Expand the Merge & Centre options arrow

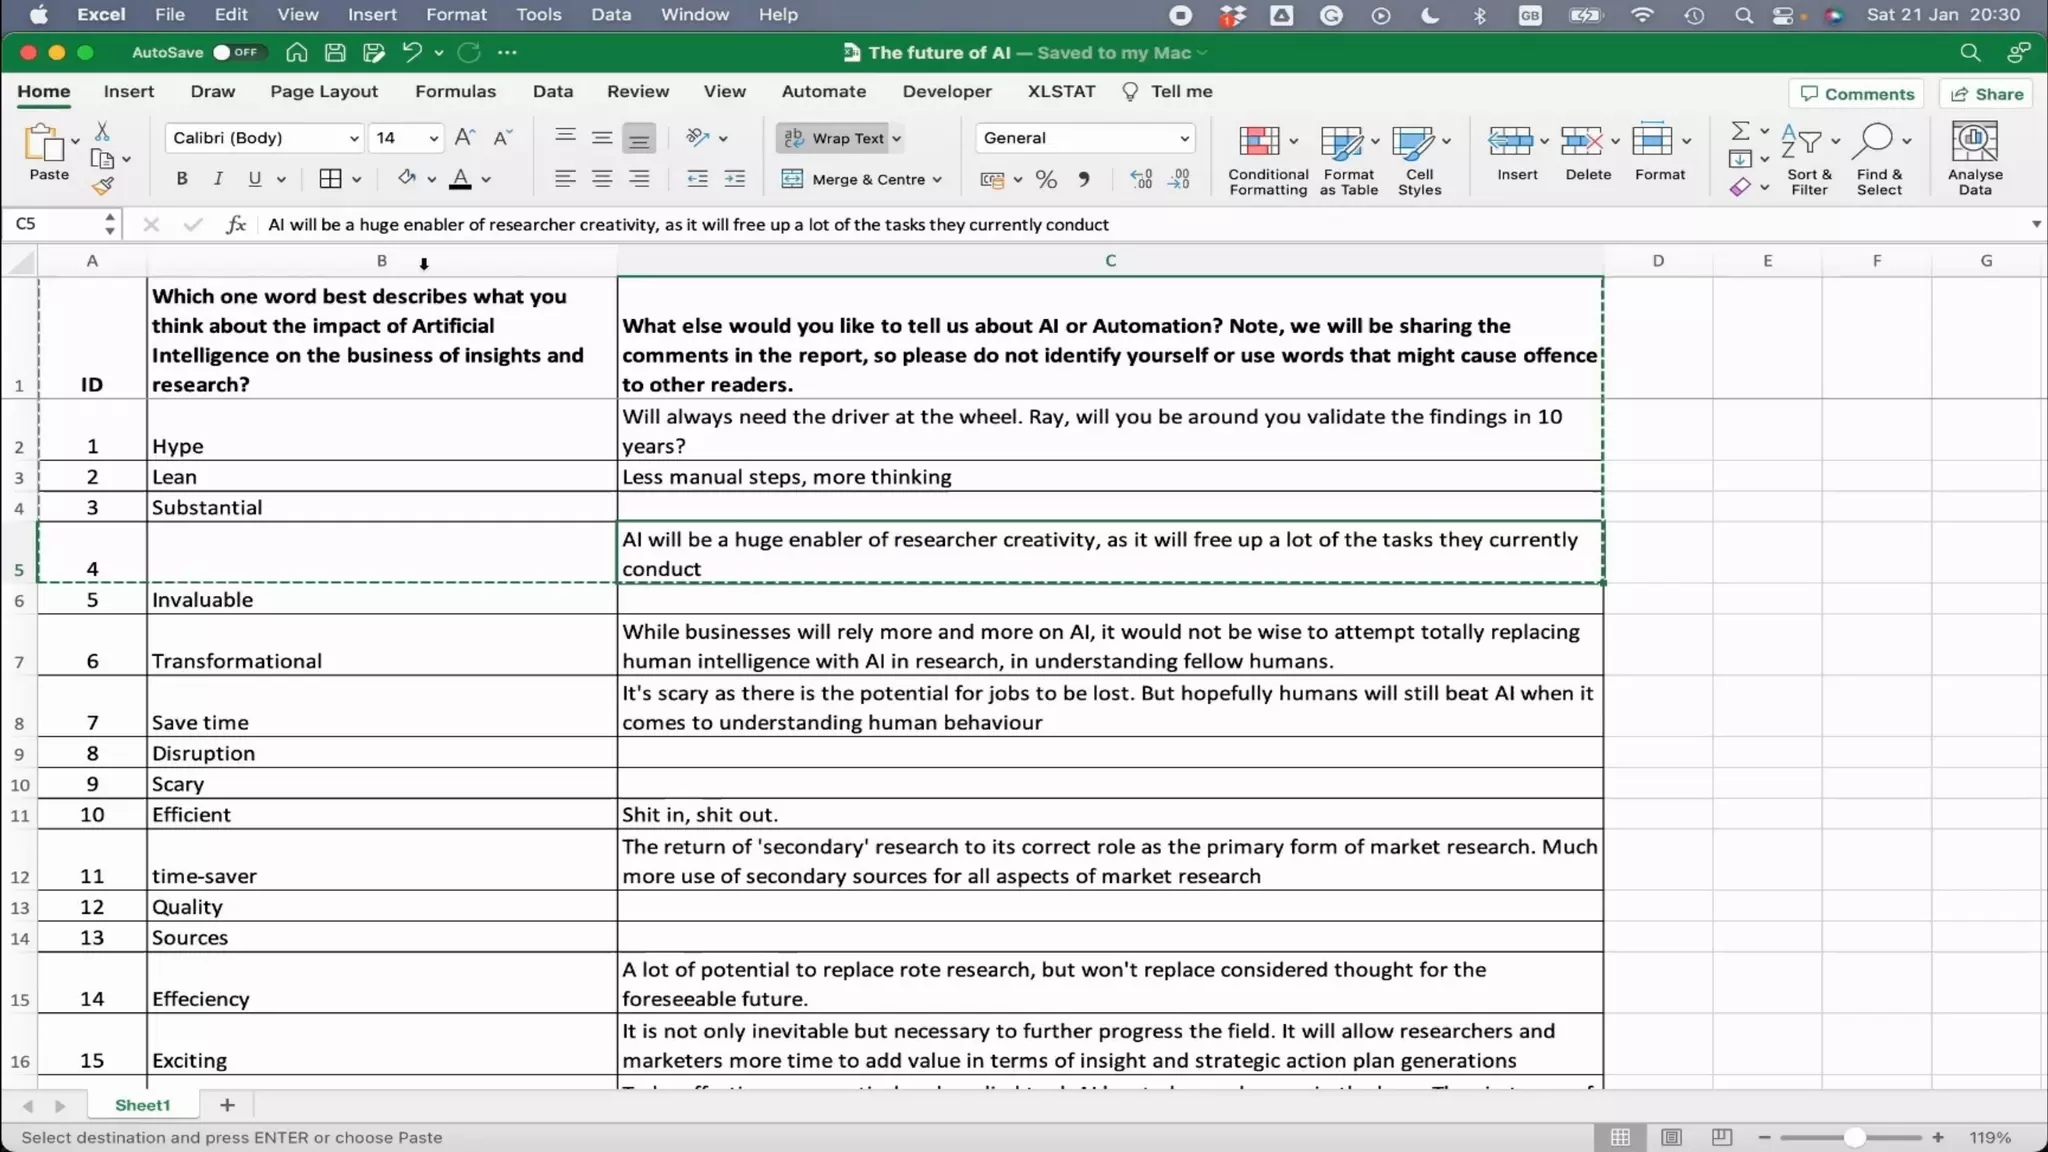pos(937,180)
